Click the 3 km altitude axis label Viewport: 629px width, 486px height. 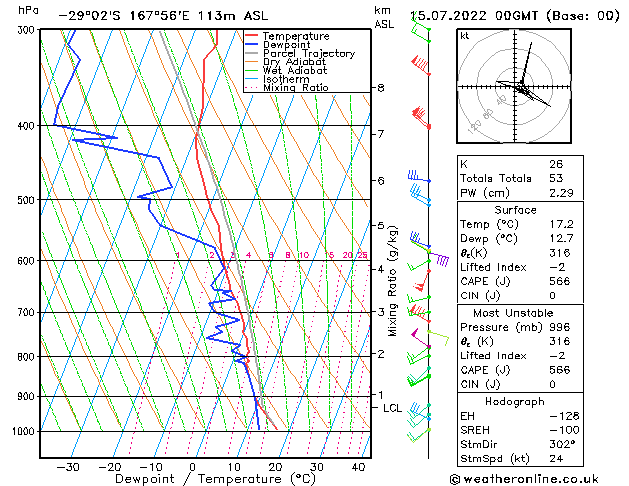pyautogui.click(x=381, y=312)
